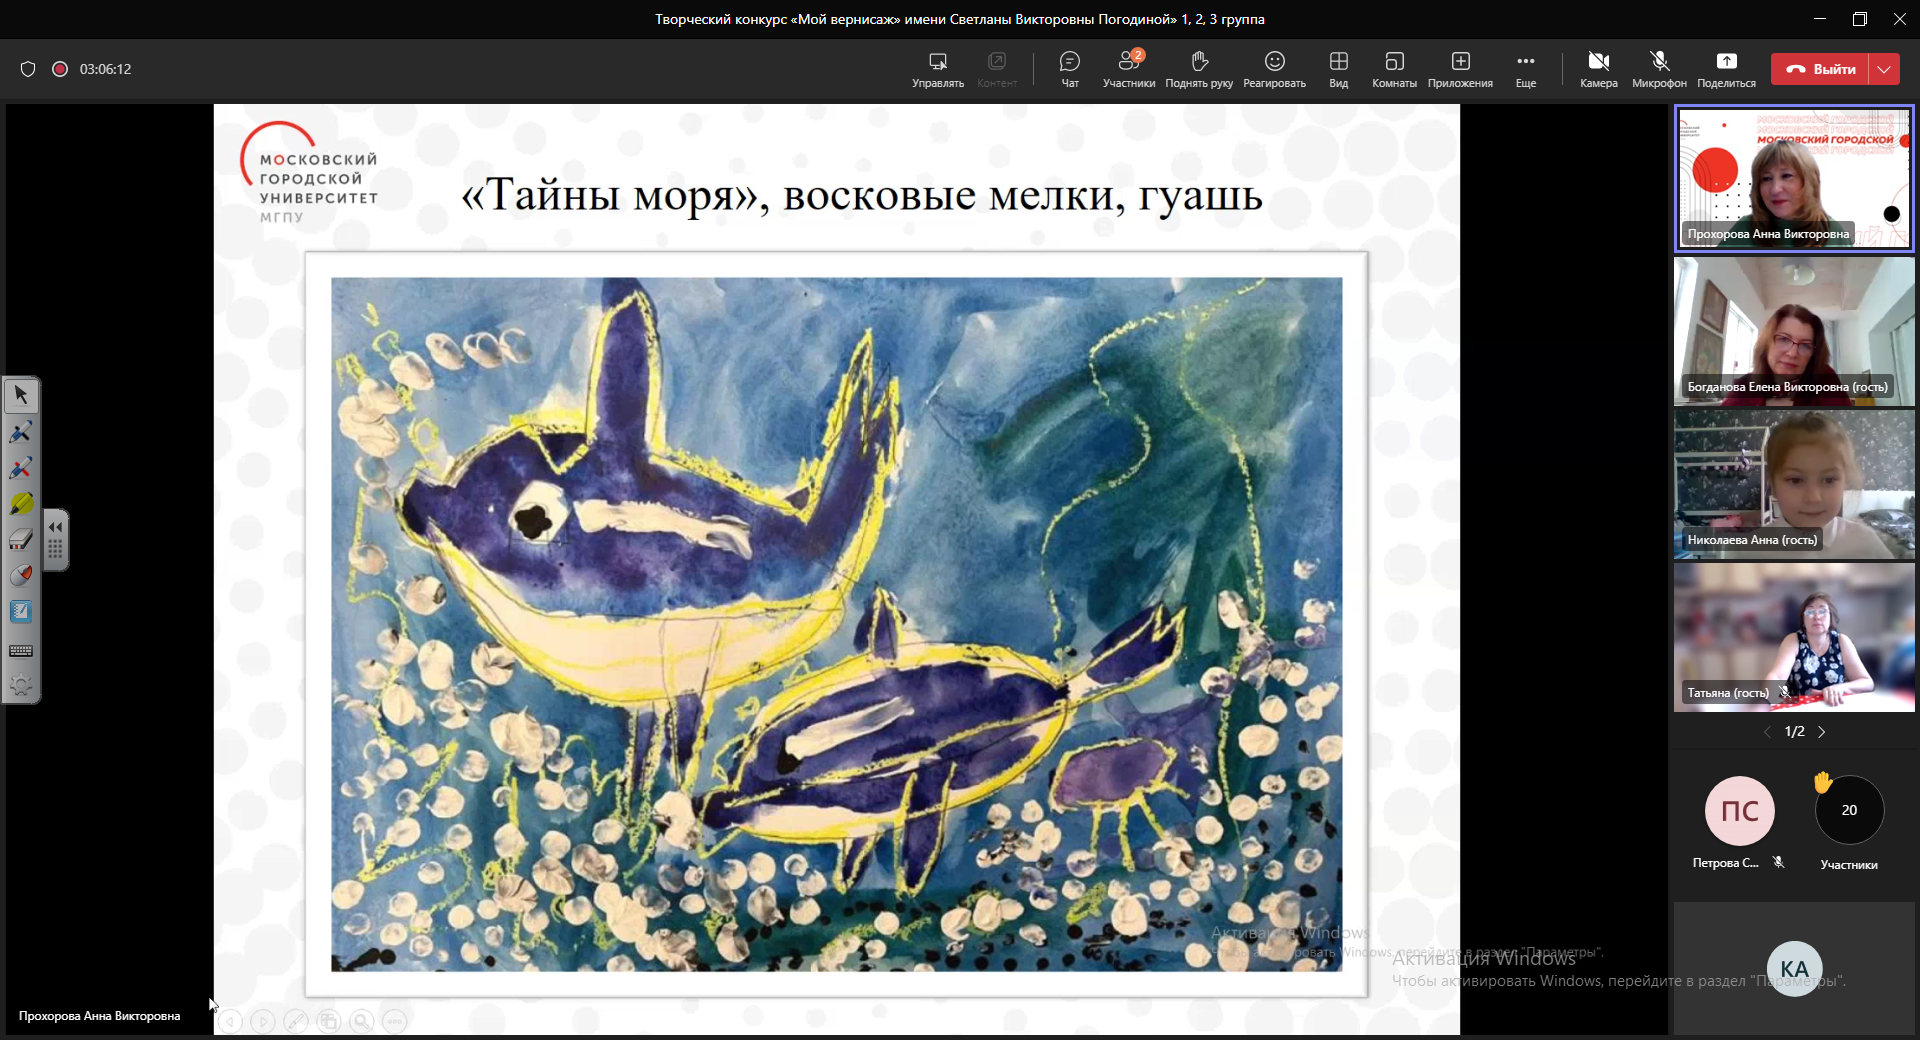The width and height of the screenshot is (1920, 1040).
Task: Select the yellow highlighter tool
Action: (21, 504)
